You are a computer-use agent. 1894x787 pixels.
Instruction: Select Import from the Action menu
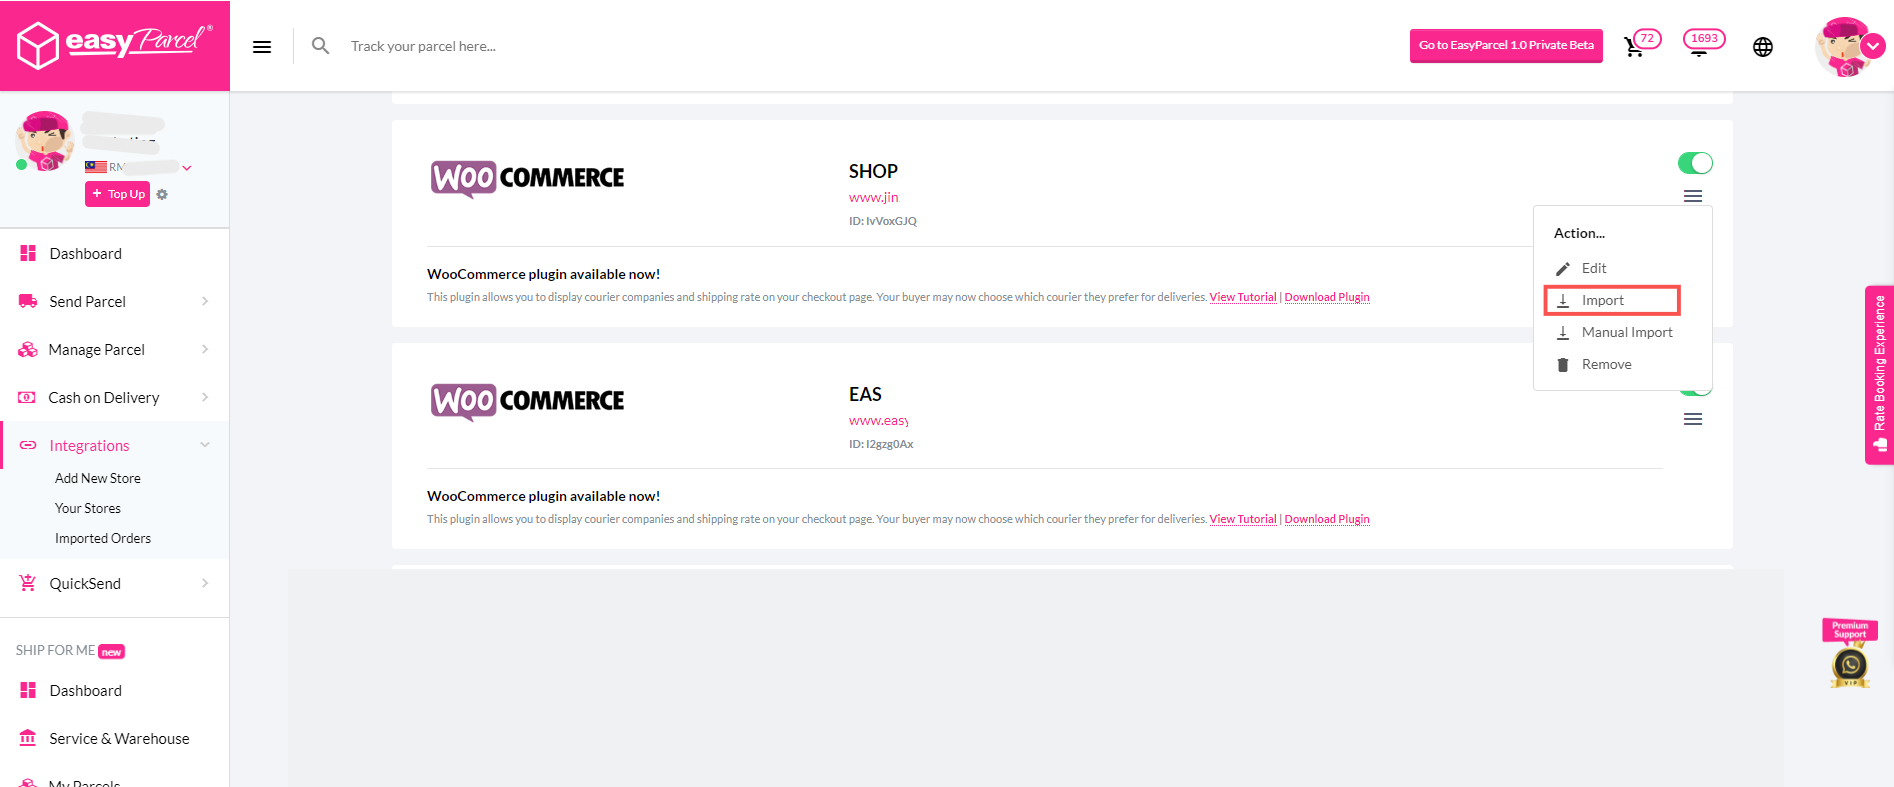coord(1612,300)
